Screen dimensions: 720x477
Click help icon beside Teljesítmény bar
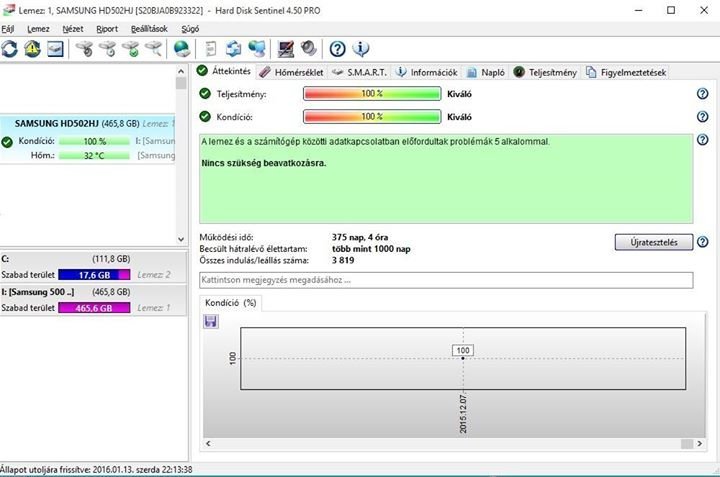click(703, 94)
